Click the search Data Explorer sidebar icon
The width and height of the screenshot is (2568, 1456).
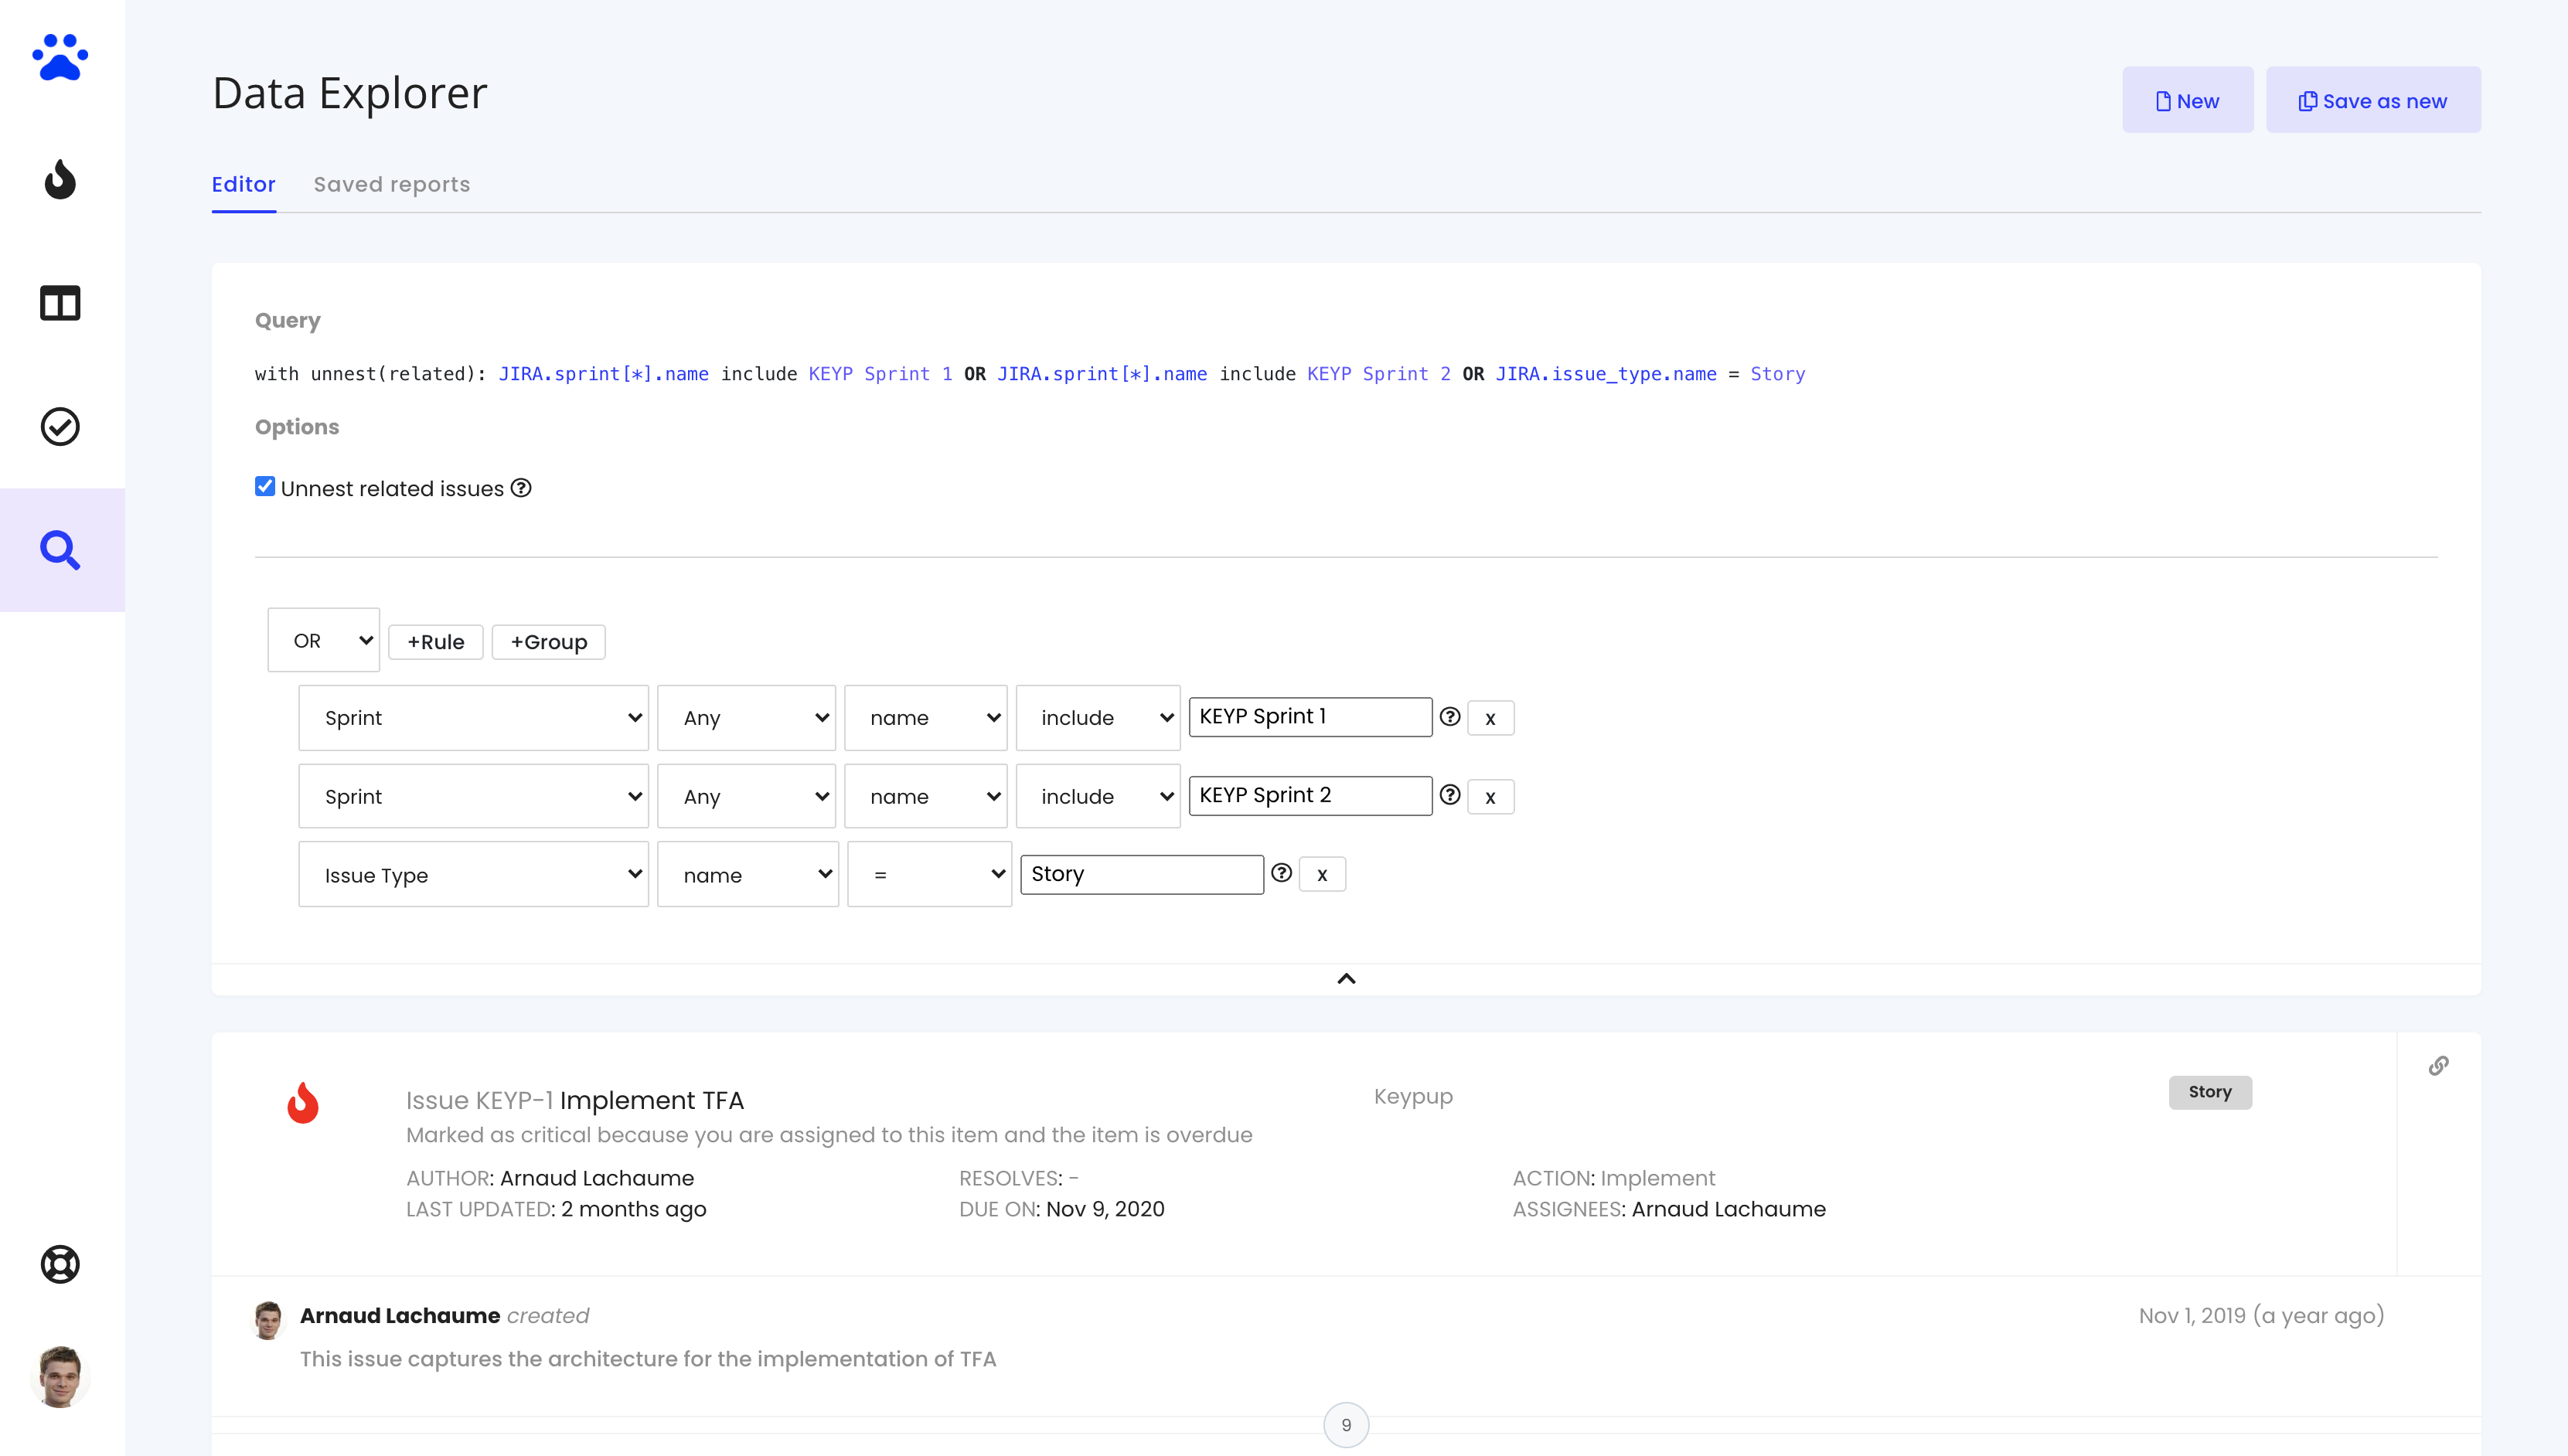tap(60, 549)
